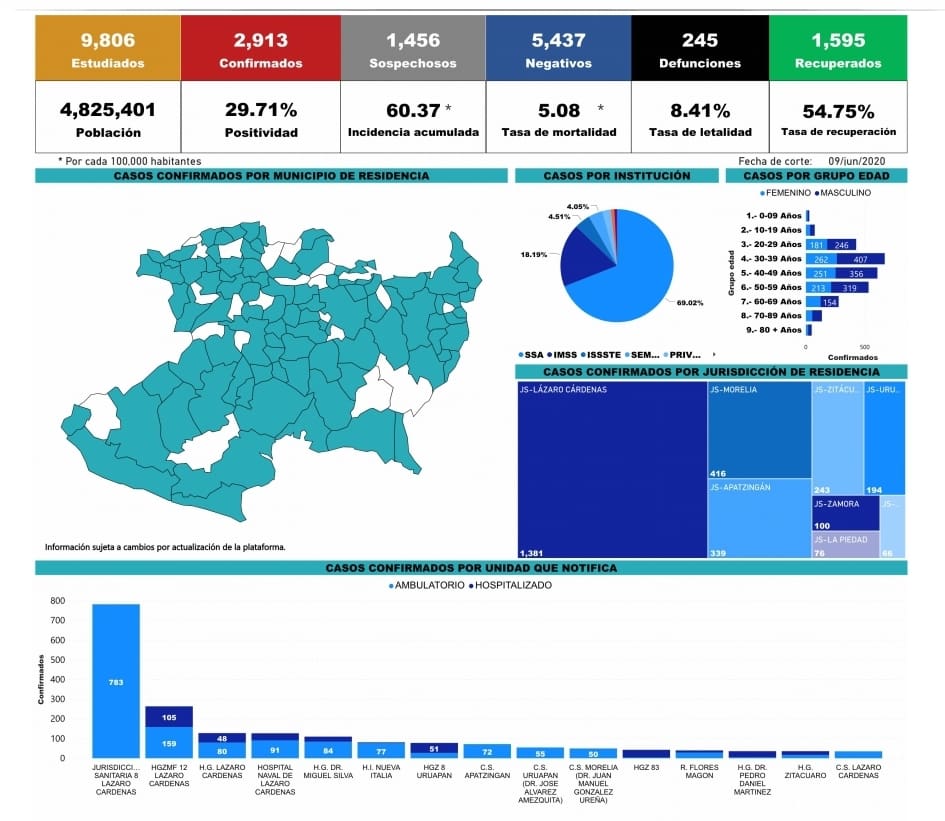Click the 105 hospitalized bar segment for HGZMF 12
This screenshot has height=821, width=945.
tap(169, 716)
